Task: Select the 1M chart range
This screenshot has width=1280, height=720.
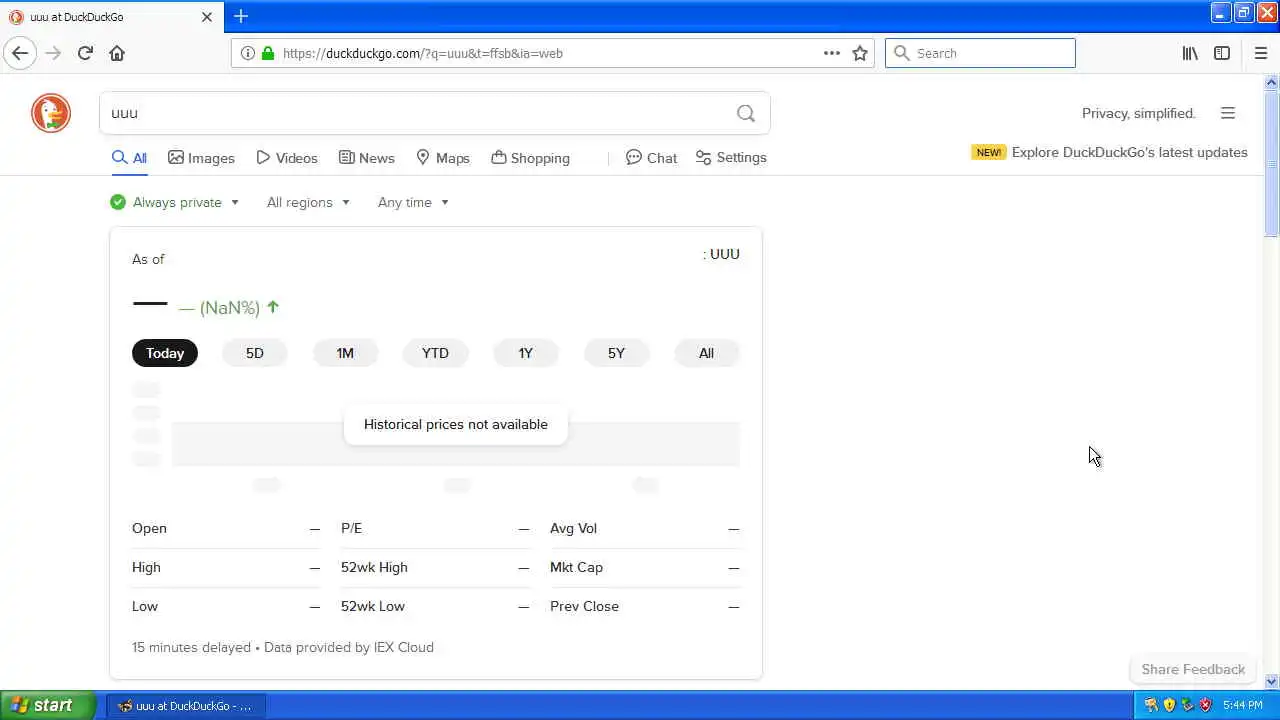Action: 345,353
